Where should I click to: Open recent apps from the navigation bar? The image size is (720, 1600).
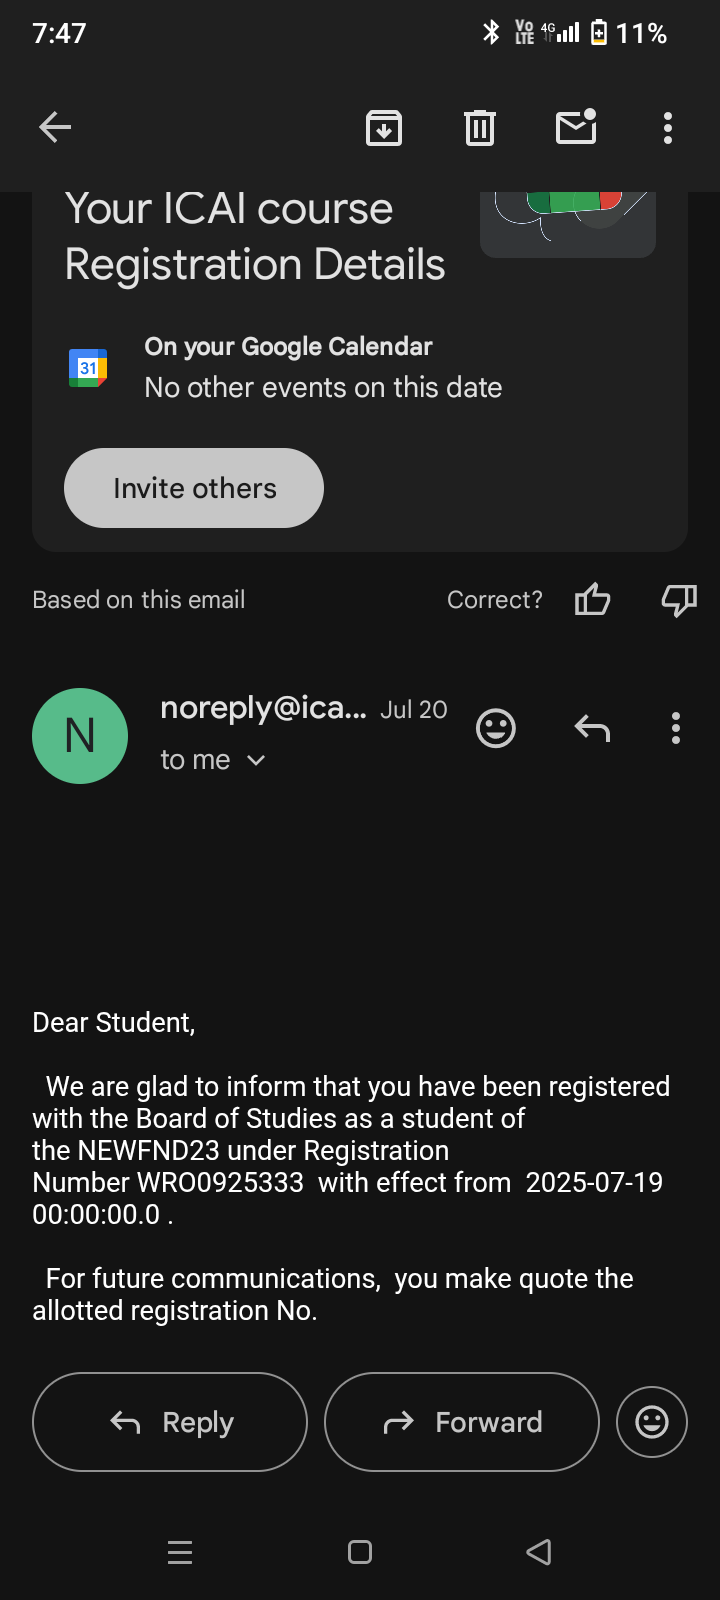click(180, 1552)
